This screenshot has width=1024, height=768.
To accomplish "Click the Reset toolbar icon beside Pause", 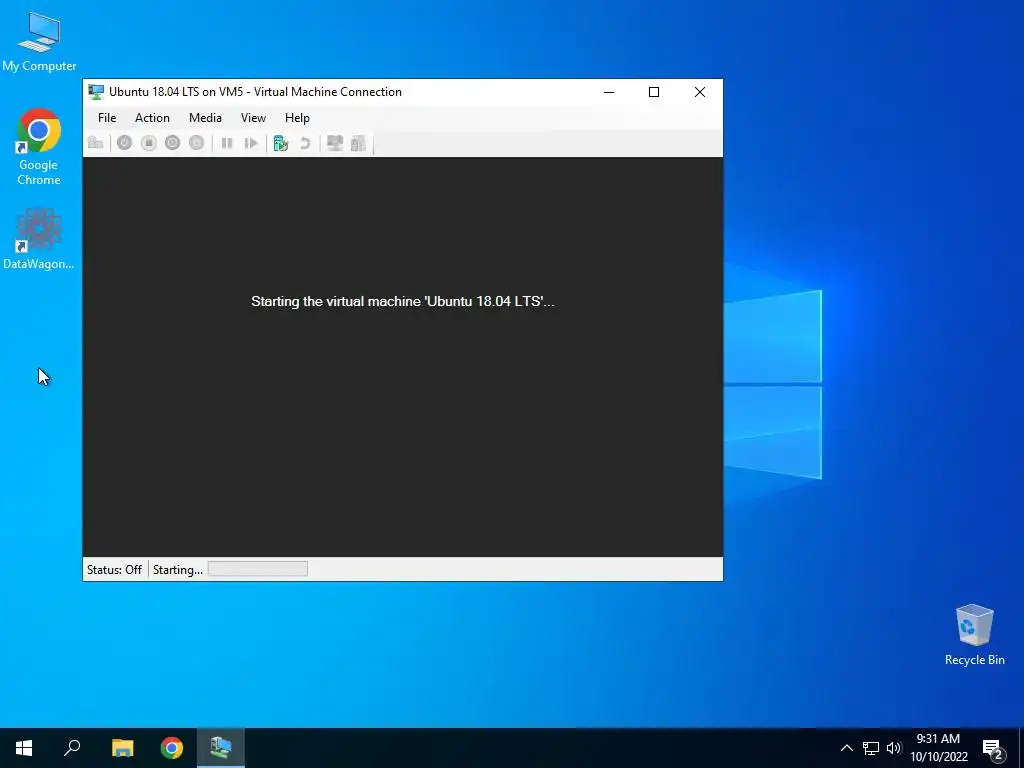I will point(251,143).
